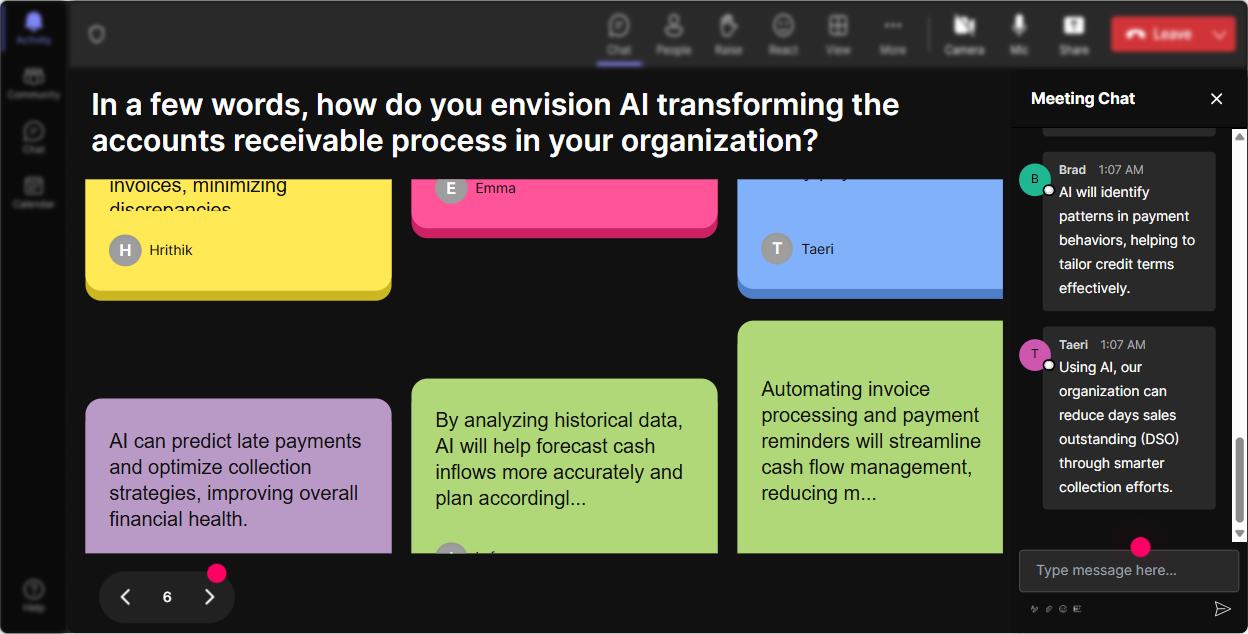The image size is (1248, 634).
Task: Close the Meeting Chat panel
Action: [1217, 98]
